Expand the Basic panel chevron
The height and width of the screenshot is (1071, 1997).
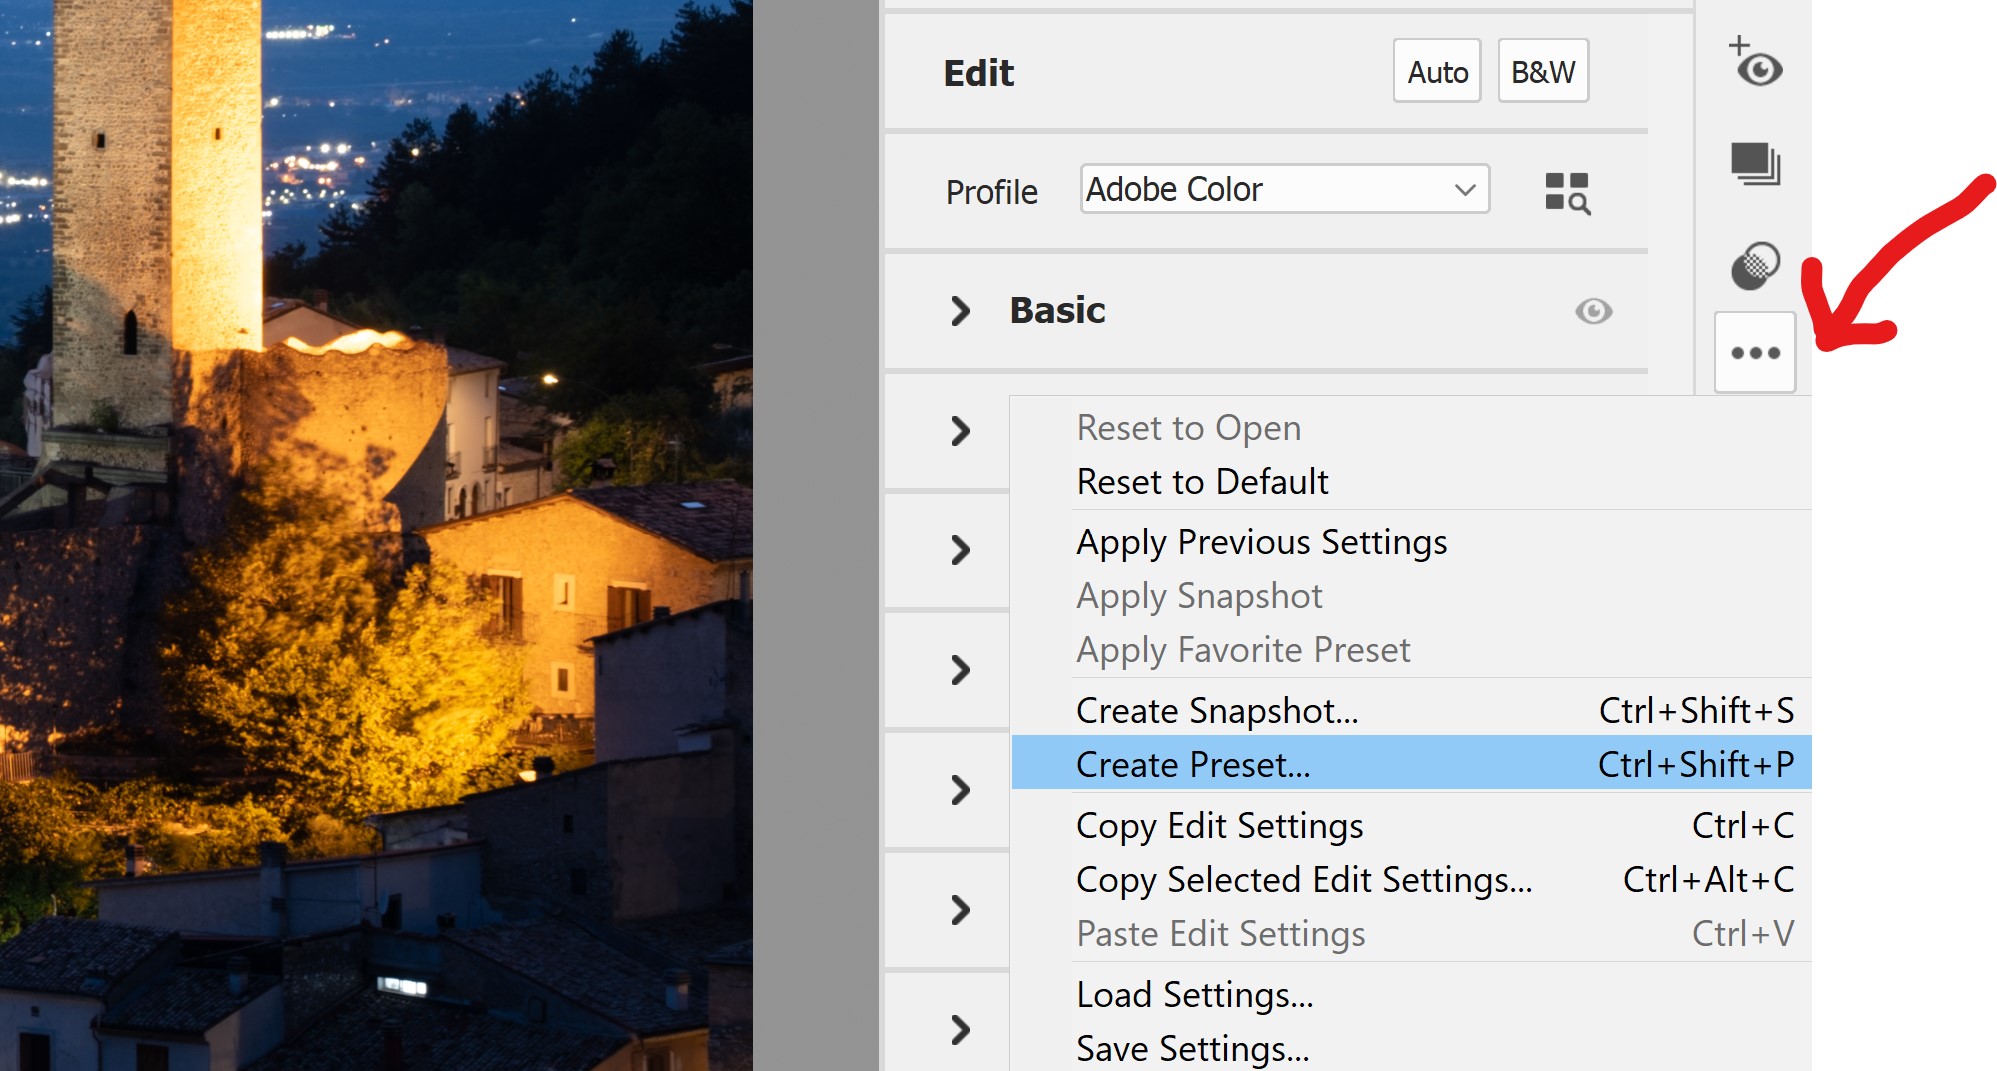pos(960,311)
